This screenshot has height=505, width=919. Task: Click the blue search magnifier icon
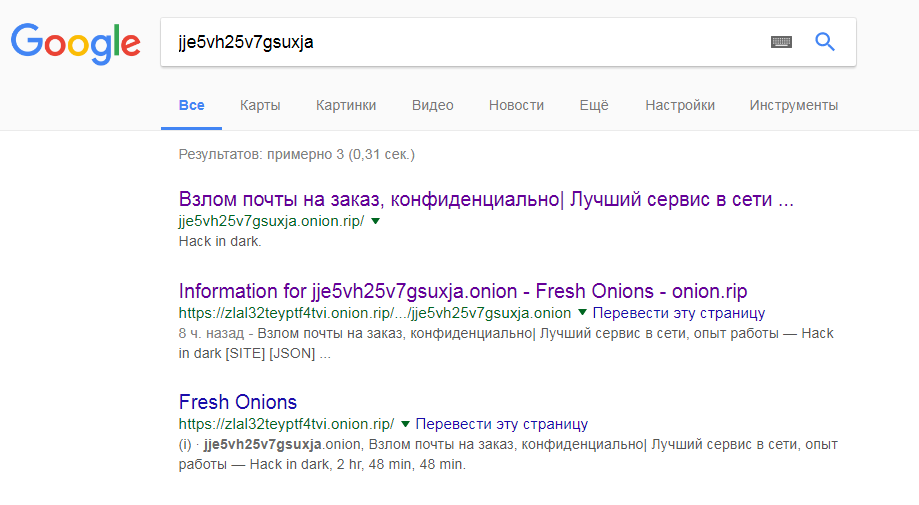tap(825, 42)
